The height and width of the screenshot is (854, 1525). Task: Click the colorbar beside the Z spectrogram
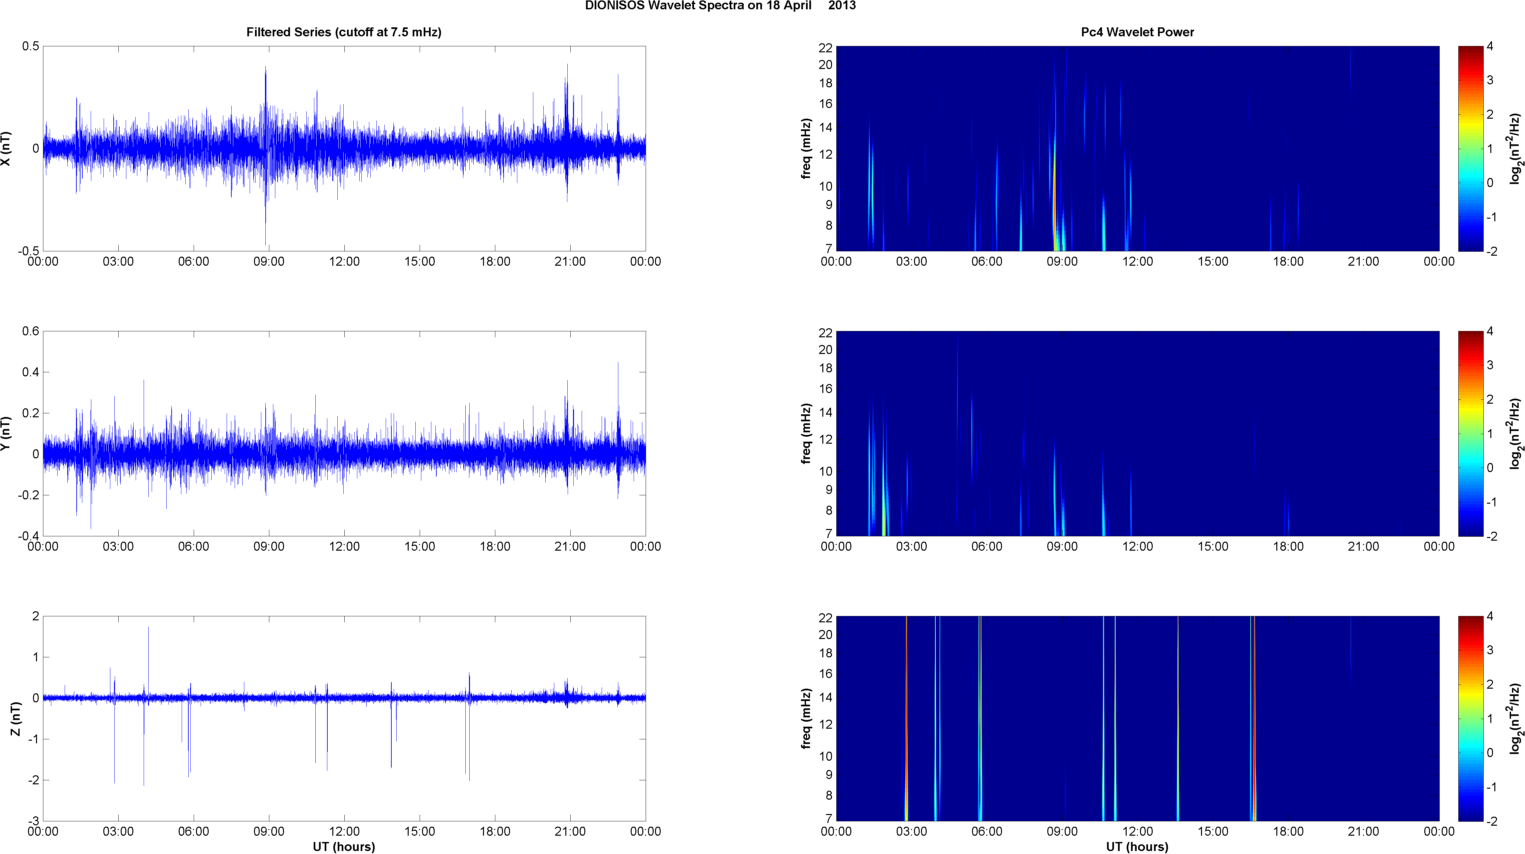[1470, 718]
